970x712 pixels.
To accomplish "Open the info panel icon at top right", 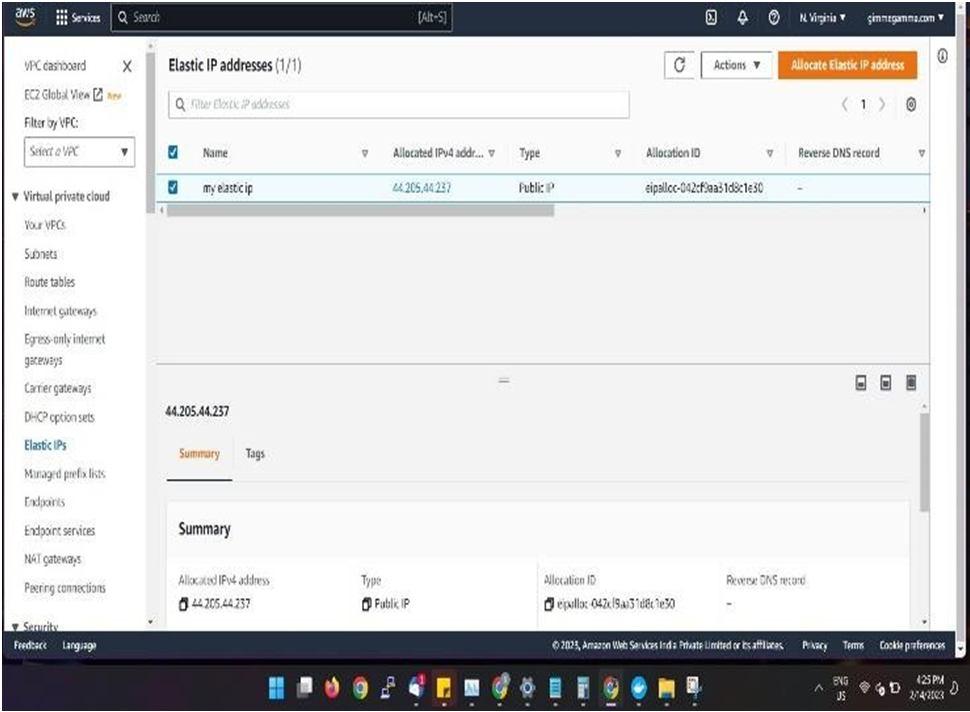I will click(x=942, y=56).
